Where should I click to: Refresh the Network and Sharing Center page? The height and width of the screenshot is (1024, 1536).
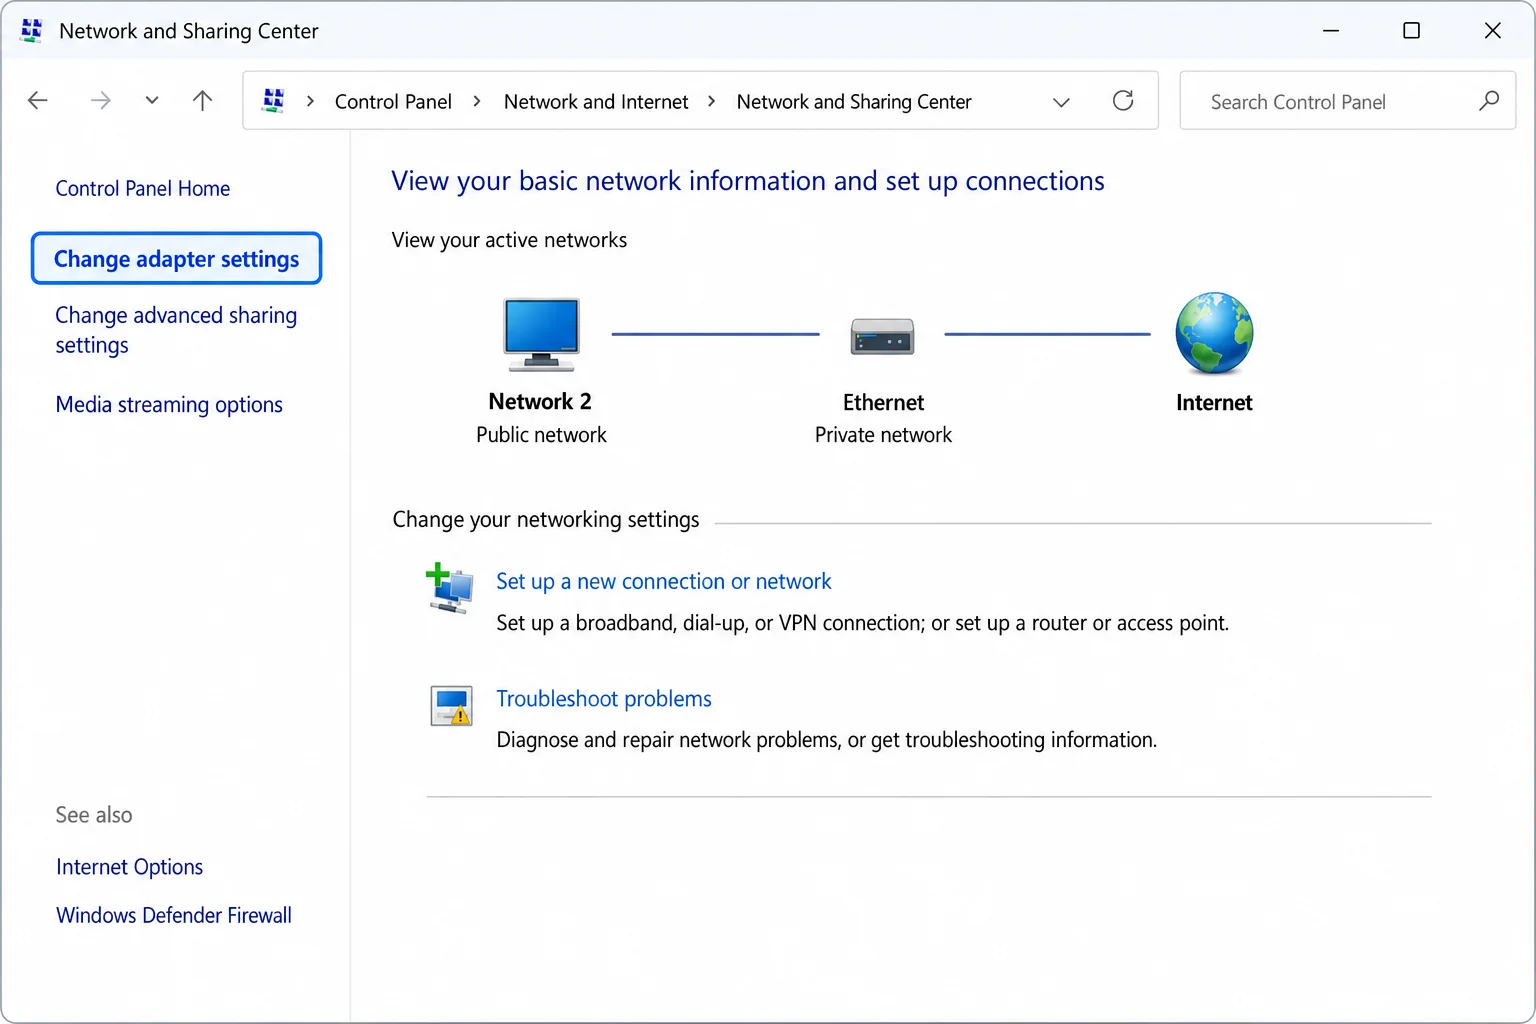pos(1123,100)
